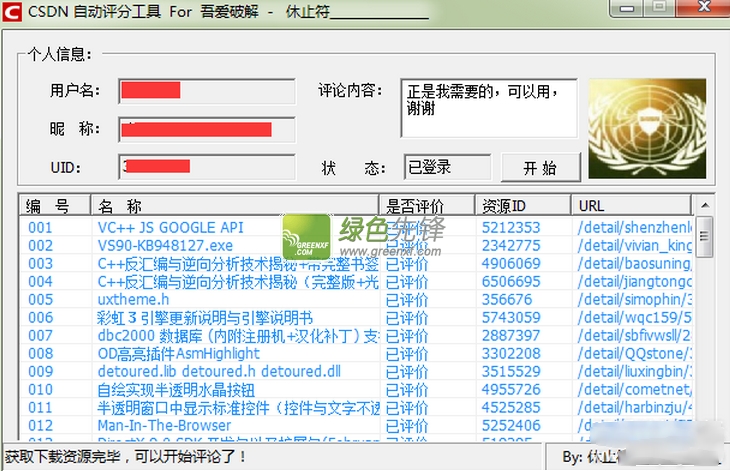The image size is (730, 471).
Task: Minimize the CSDN tool window
Action: click(x=627, y=8)
